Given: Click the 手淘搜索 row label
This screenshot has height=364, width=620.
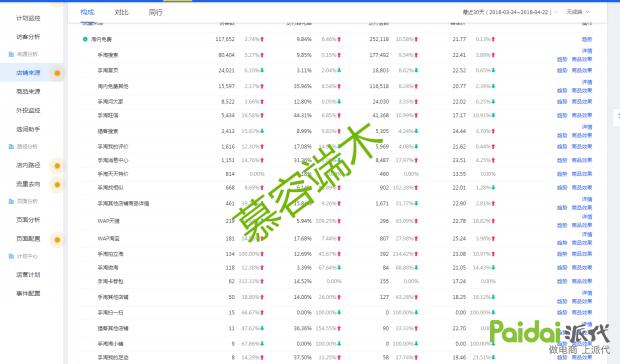Looking at the screenshot, I should click(x=108, y=55).
